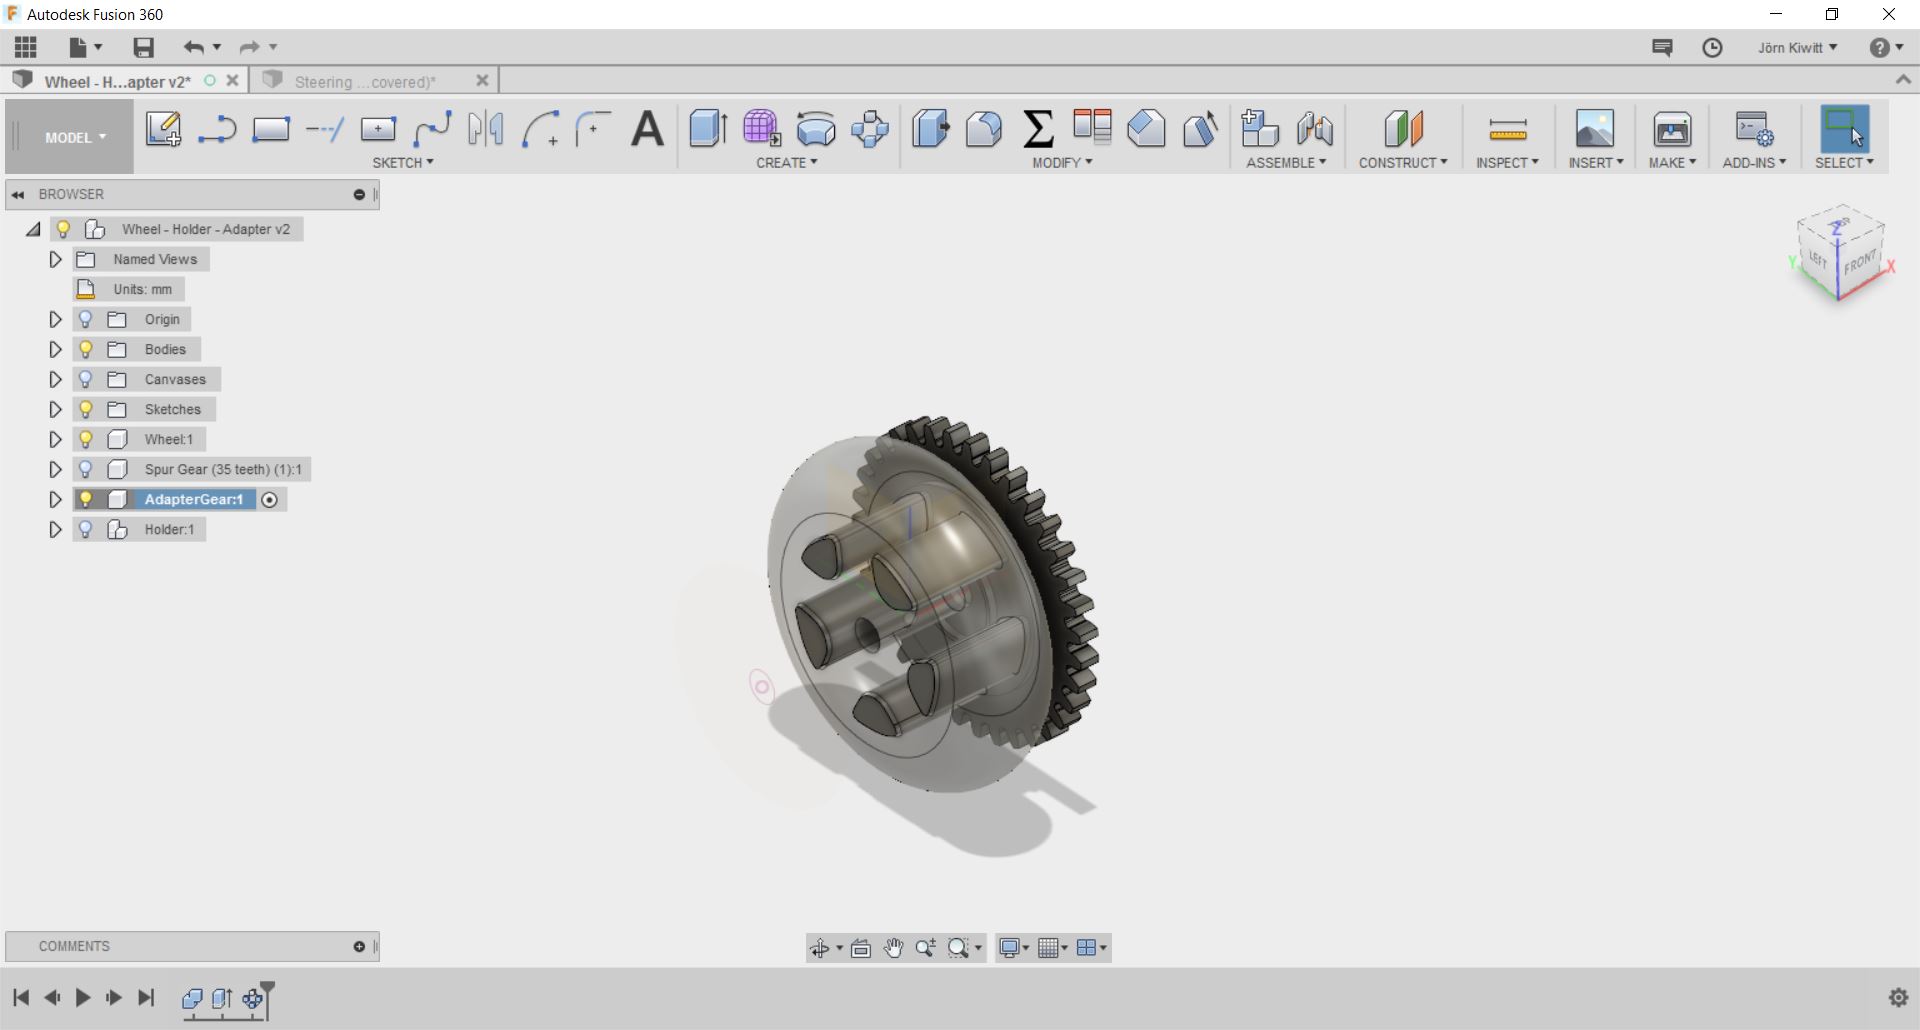Expand the Named Views folder
The image size is (1920, 1030).
(56, 259)
